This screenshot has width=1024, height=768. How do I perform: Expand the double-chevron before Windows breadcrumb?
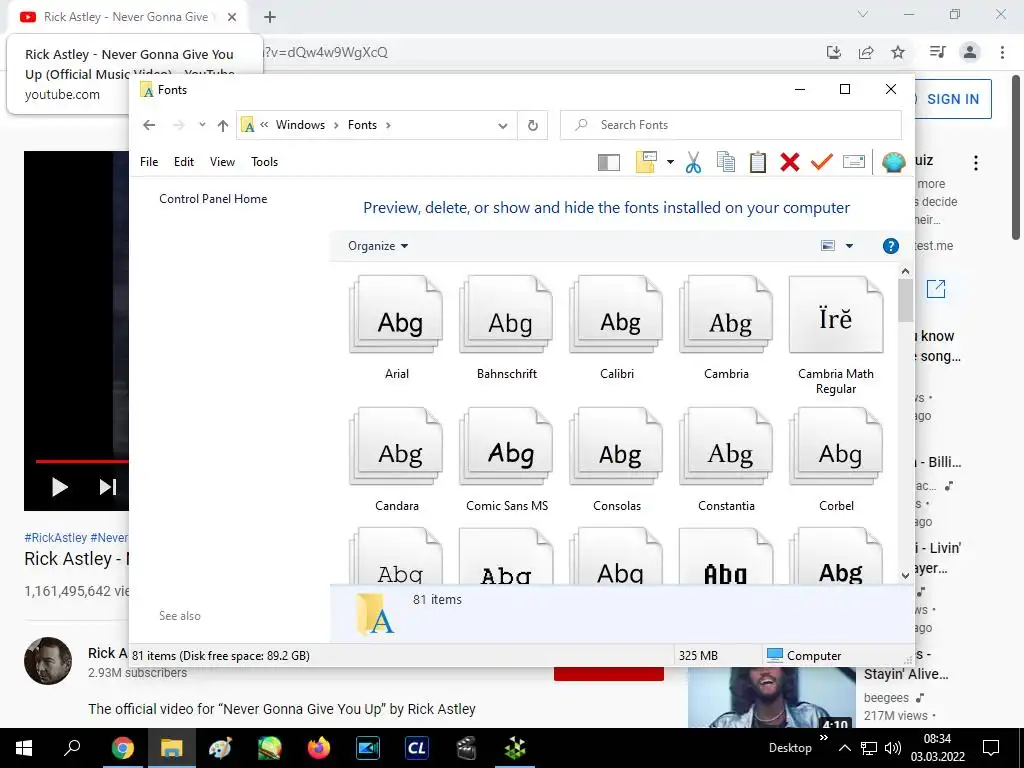(264, 125)
